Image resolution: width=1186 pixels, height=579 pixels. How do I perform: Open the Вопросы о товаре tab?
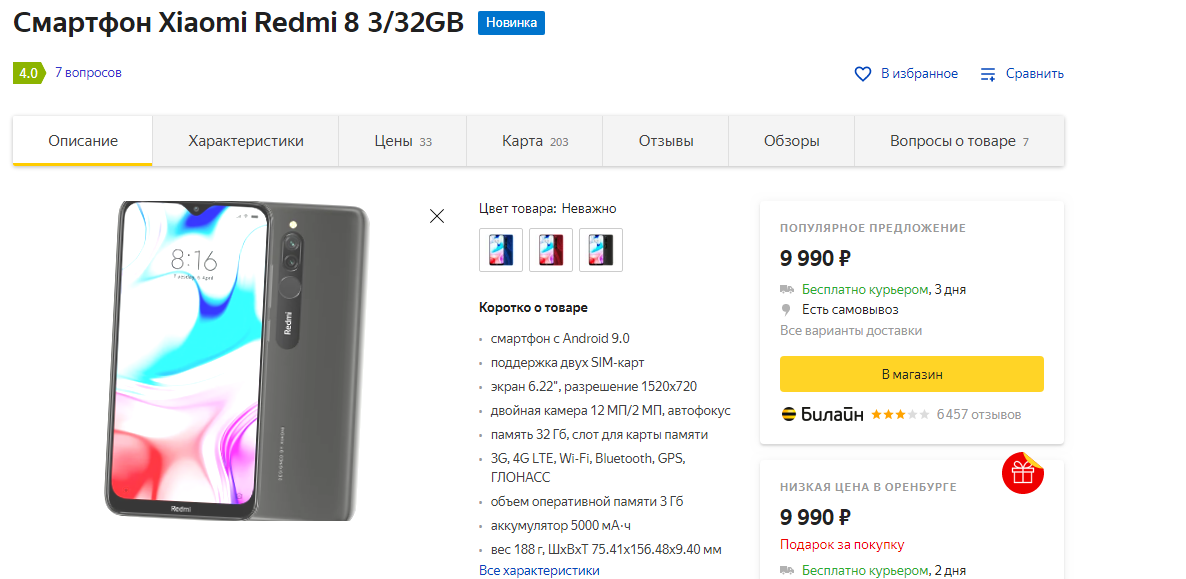tap(959, 141)
